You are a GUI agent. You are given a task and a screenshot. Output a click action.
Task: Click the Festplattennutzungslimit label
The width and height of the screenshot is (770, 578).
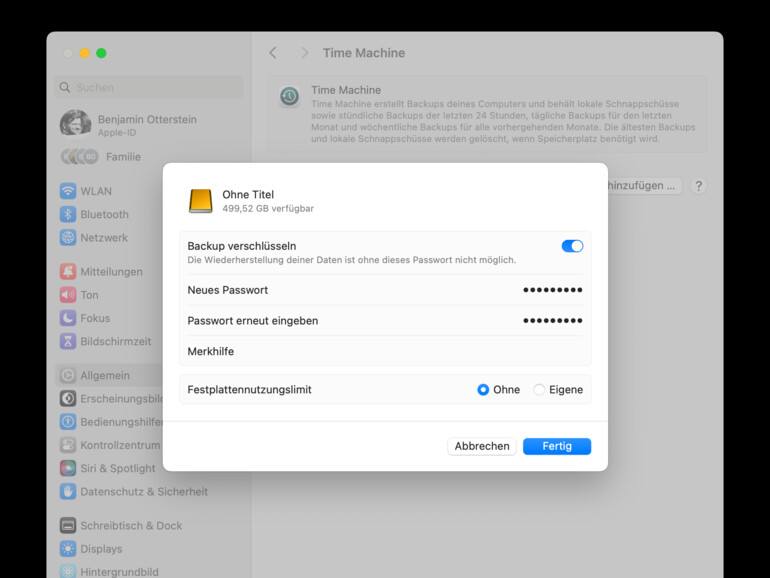[x=249, y=389]
